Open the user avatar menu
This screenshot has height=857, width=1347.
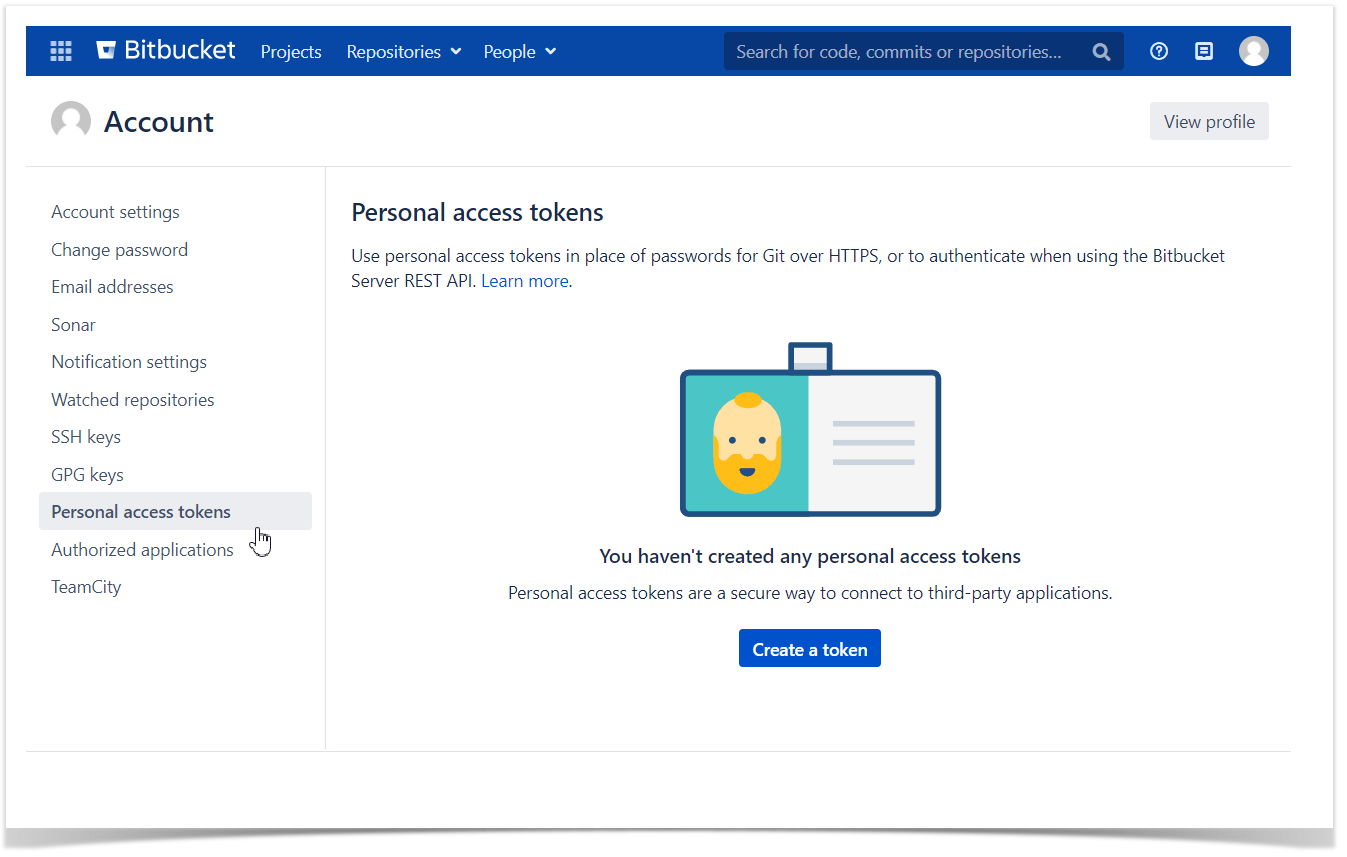pos(1253,51)
